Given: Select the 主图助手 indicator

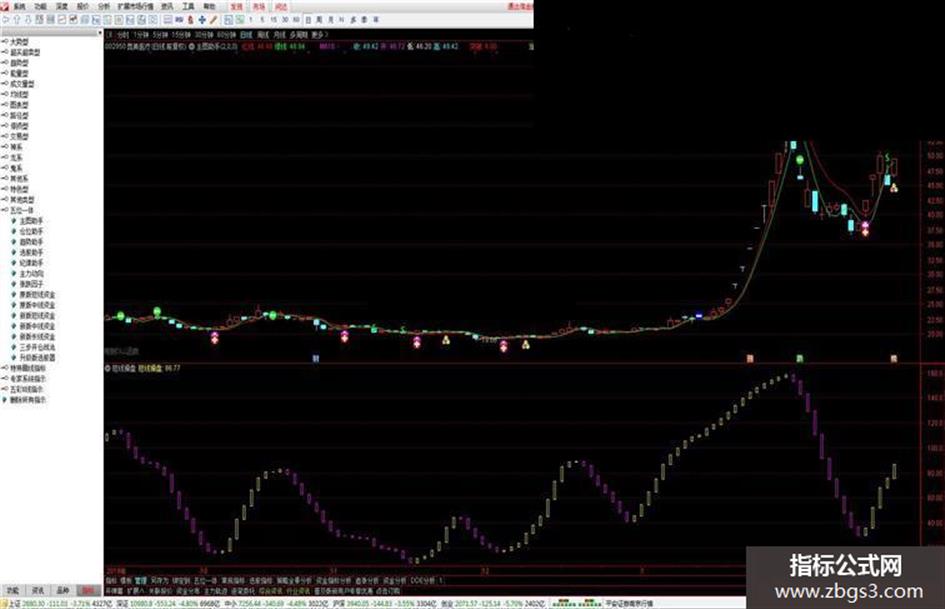Looking at the screenshot, I should point(31,221).
